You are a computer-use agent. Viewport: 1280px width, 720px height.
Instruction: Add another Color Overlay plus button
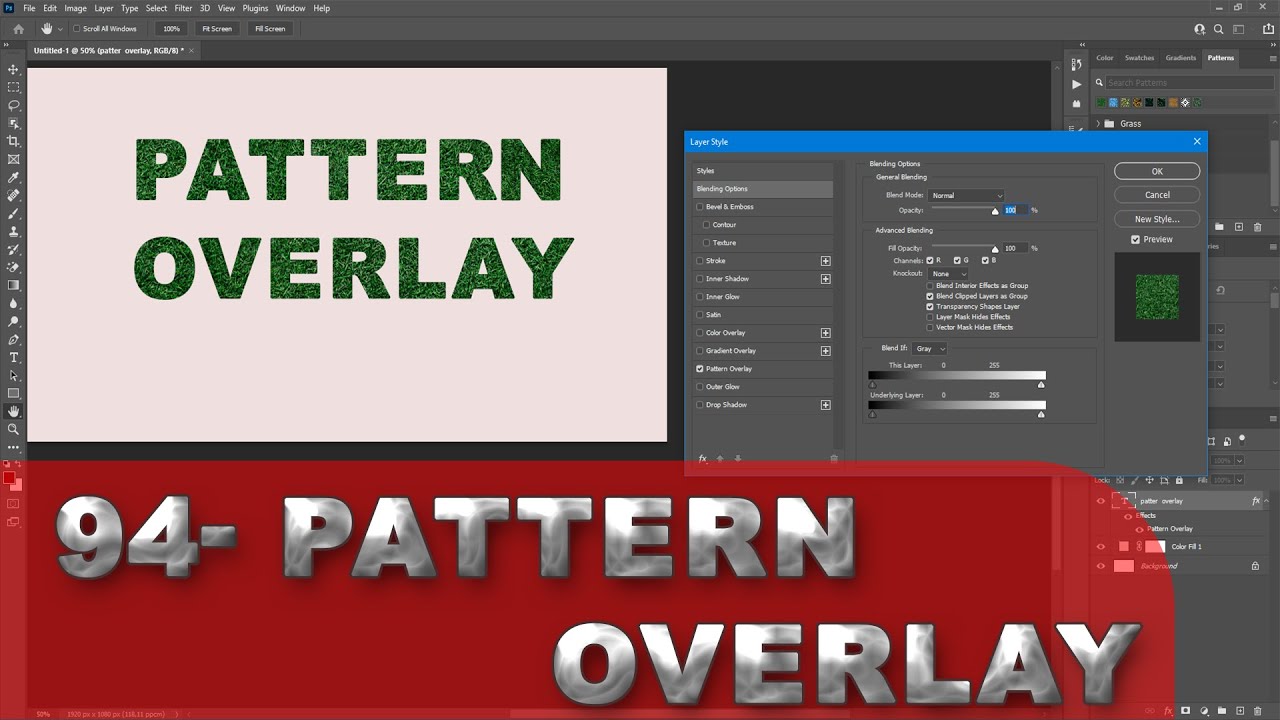point(826,333)
